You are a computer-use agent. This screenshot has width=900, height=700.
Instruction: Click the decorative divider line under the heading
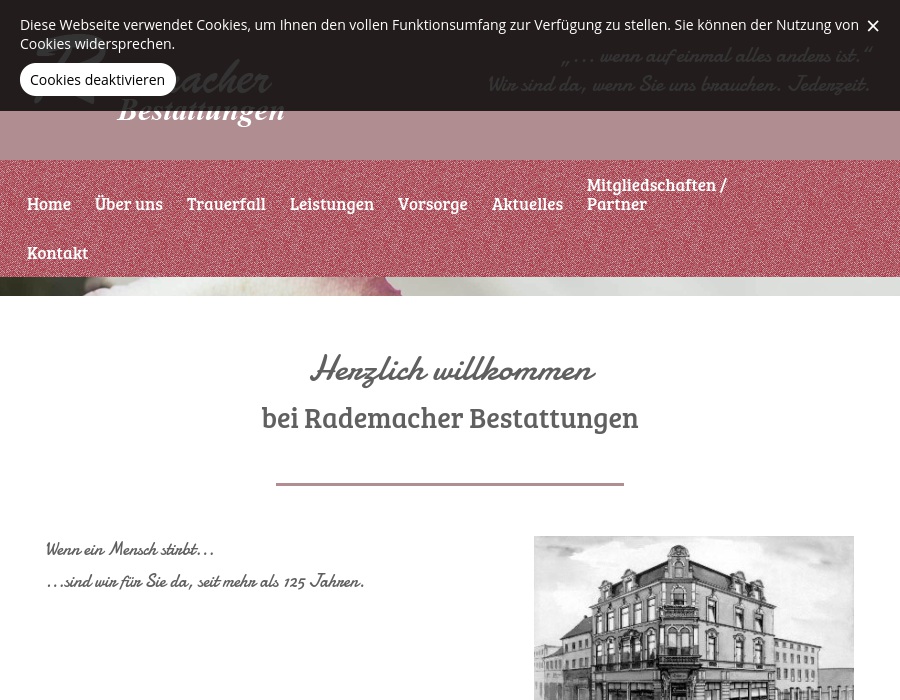(x=450, y=483)
